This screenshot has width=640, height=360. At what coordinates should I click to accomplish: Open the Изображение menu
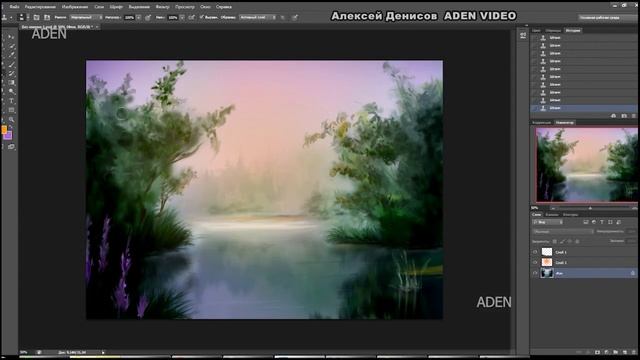(75, 7)
